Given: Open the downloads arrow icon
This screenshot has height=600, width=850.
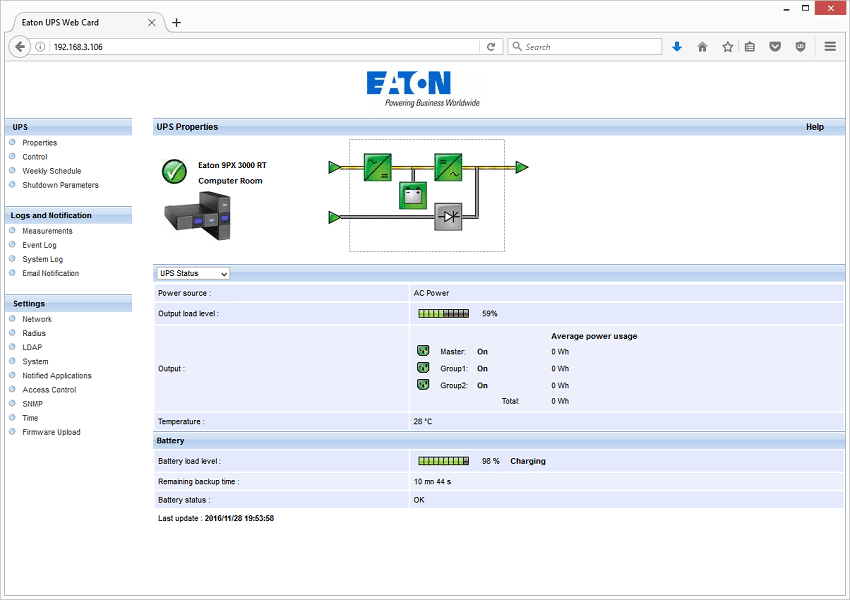Looking at the screenshot, I should [677, 47].
